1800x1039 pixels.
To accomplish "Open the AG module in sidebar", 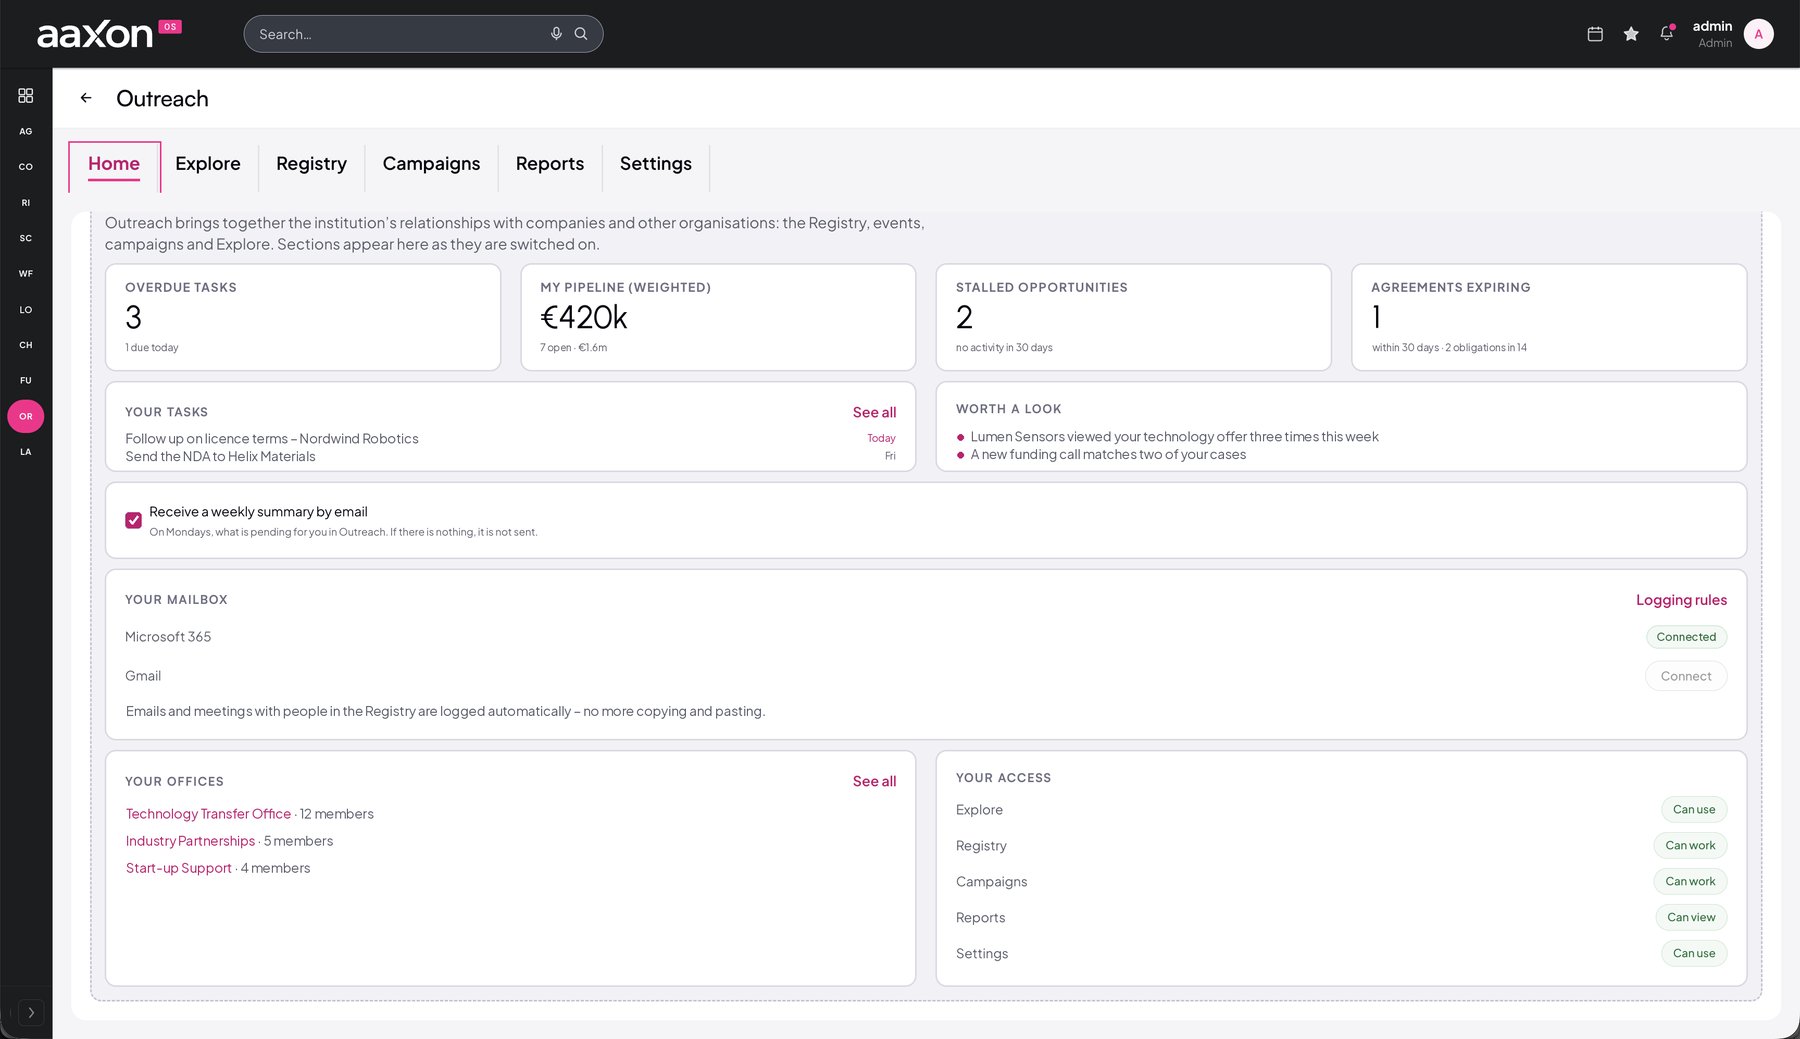I will pos(26,131).
